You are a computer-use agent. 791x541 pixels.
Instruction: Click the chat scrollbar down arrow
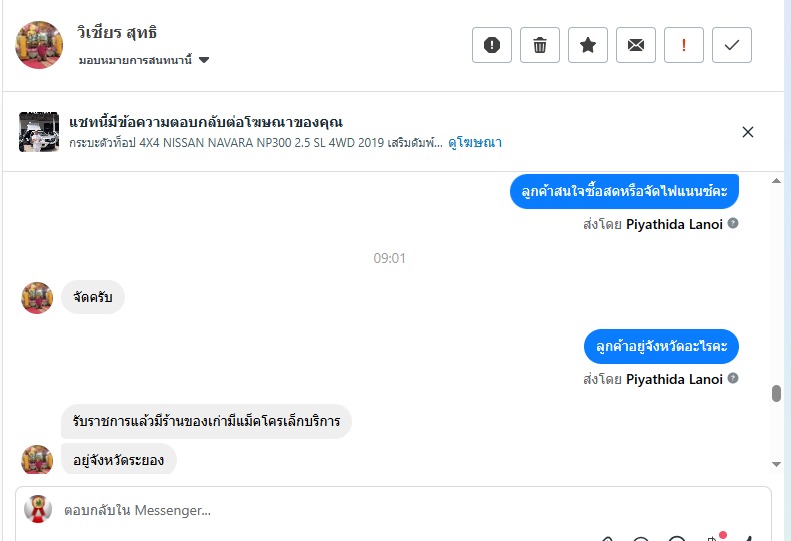(x=776, y=464)
